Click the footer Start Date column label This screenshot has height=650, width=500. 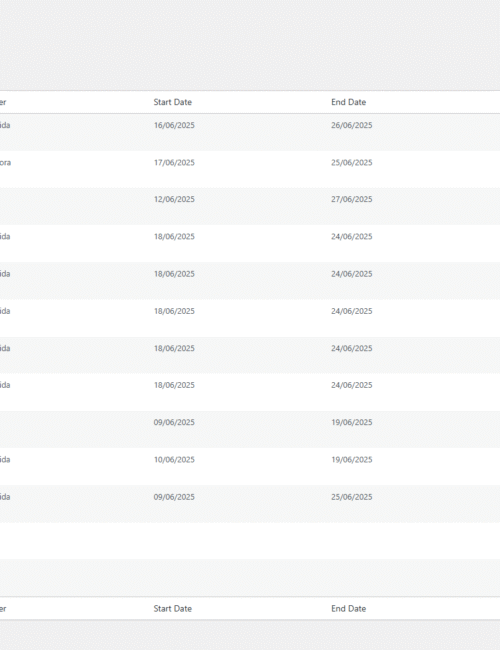[x=172, y=609]
